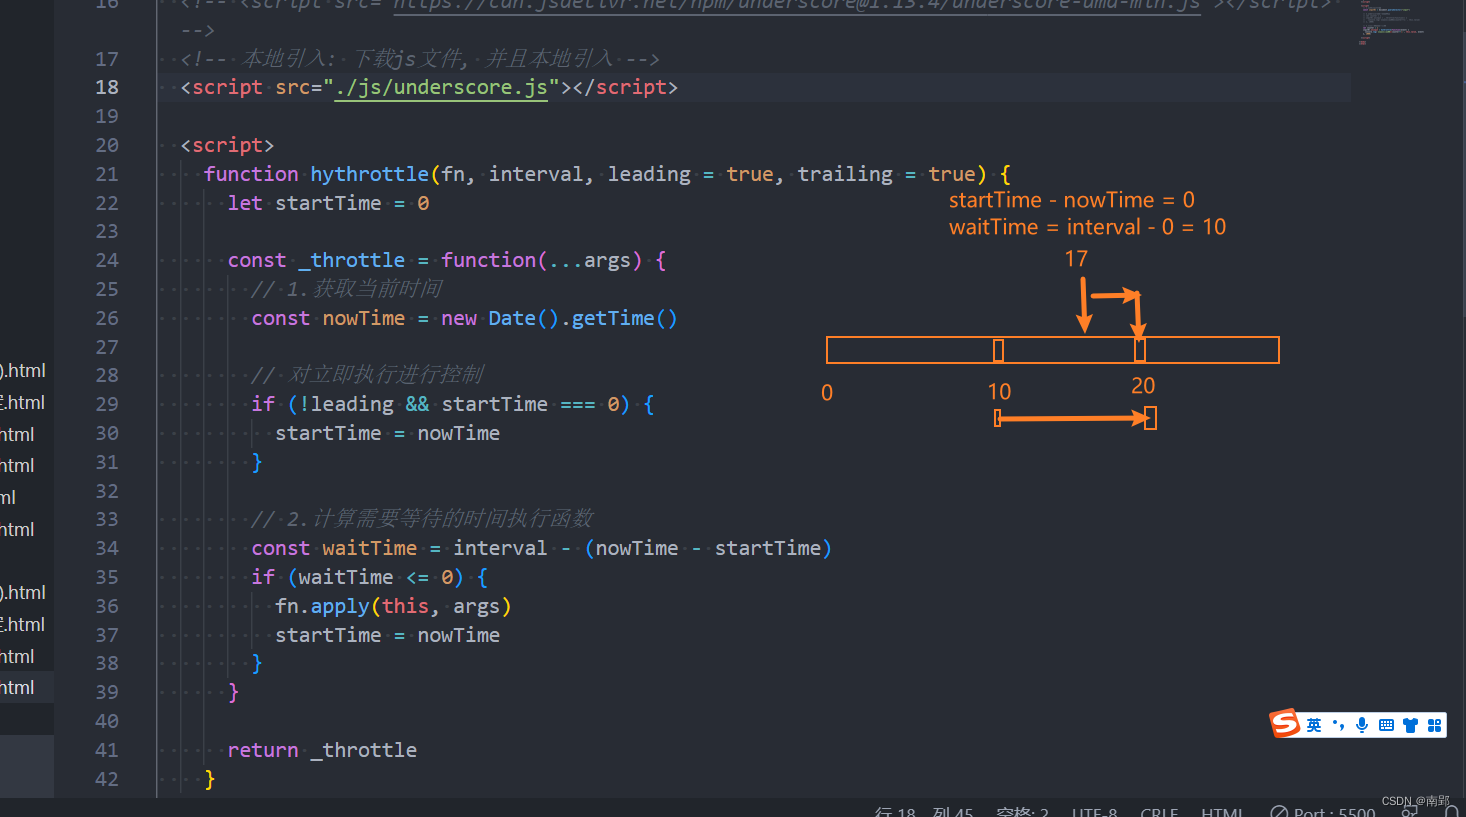Change the CRLF line ending setting
Screen dimensions: 1466x817
(x=1159, y=811)
